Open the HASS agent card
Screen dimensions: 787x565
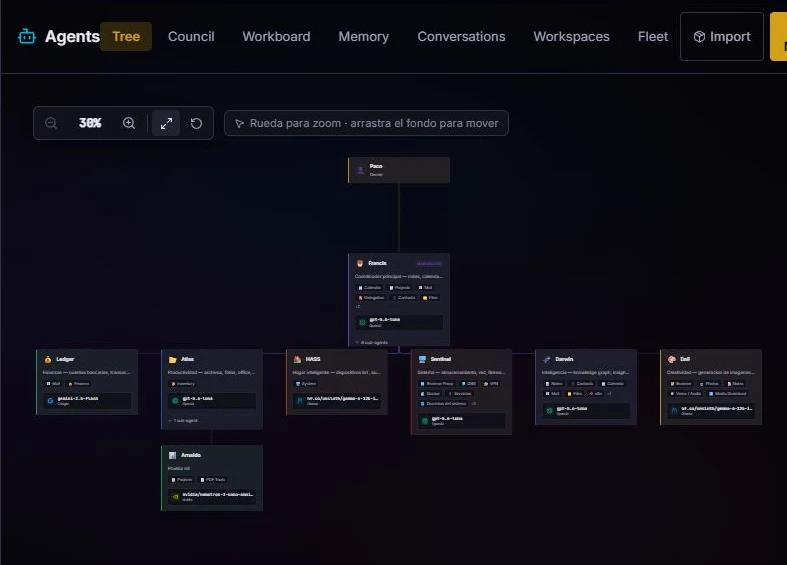pos(337,382)
